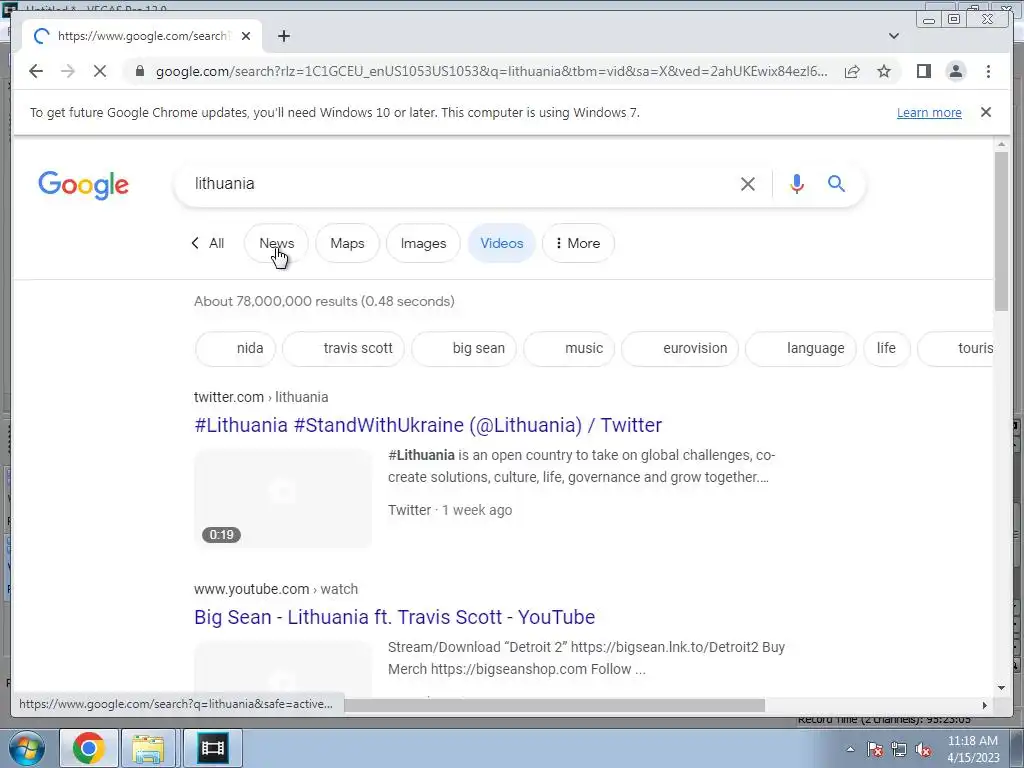This screenshot has height=768, width=1024.
Task: Click the scroll down arrow
Action: pyautogui.click(x=1001, y=688)
